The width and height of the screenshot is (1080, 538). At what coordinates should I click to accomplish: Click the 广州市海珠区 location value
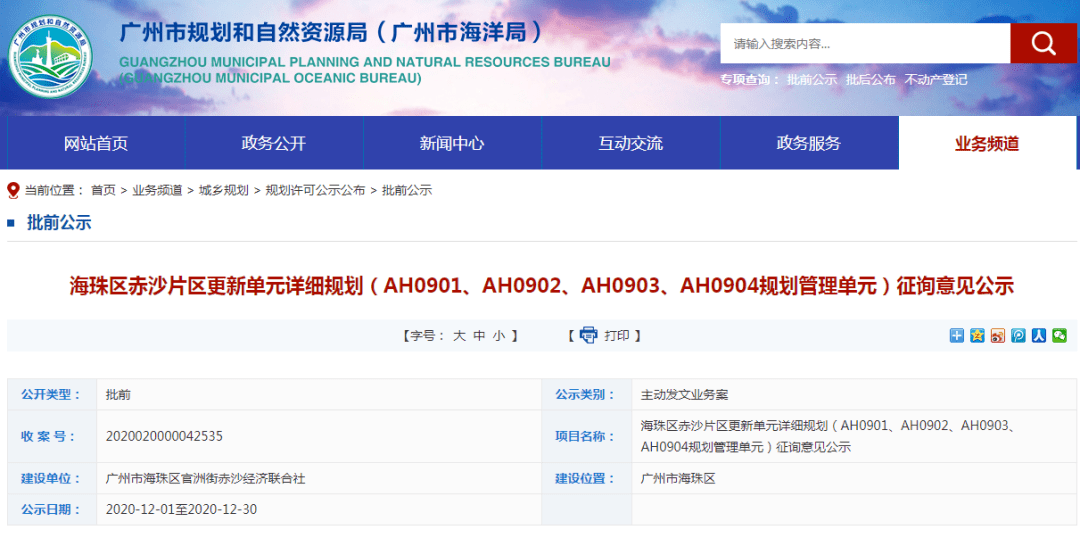(678, 479)
